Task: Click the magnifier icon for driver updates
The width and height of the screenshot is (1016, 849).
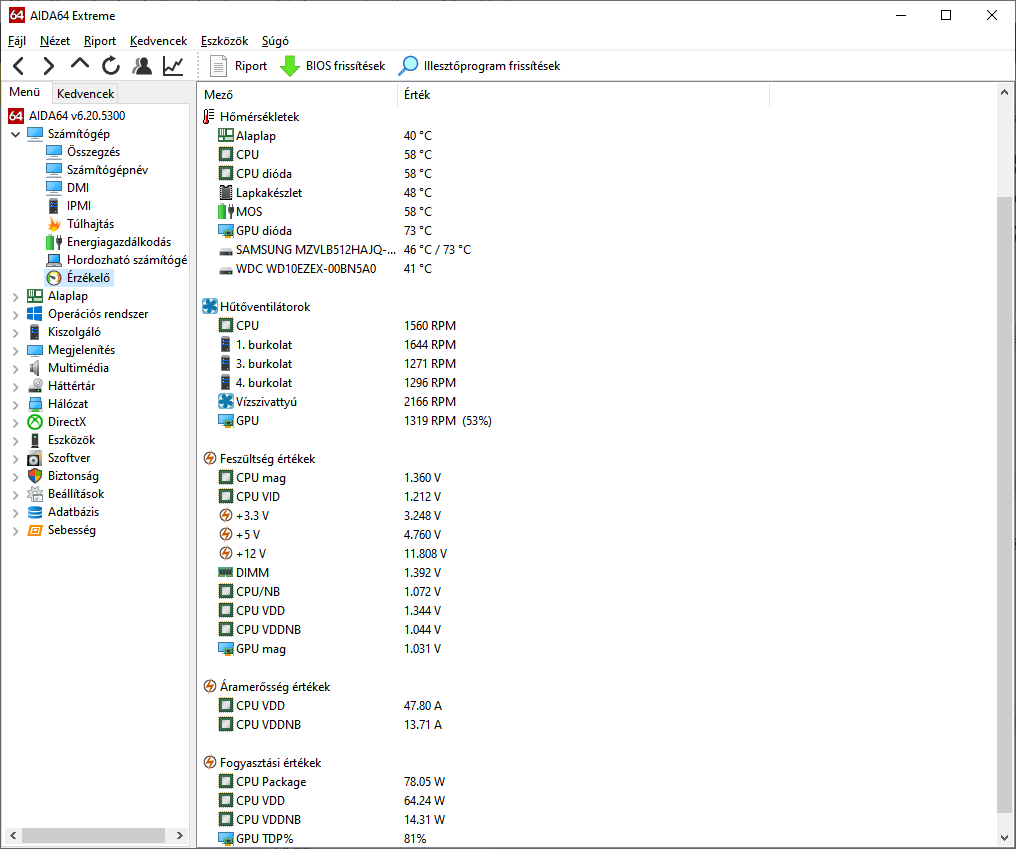Action: click(x=408, y=65)
